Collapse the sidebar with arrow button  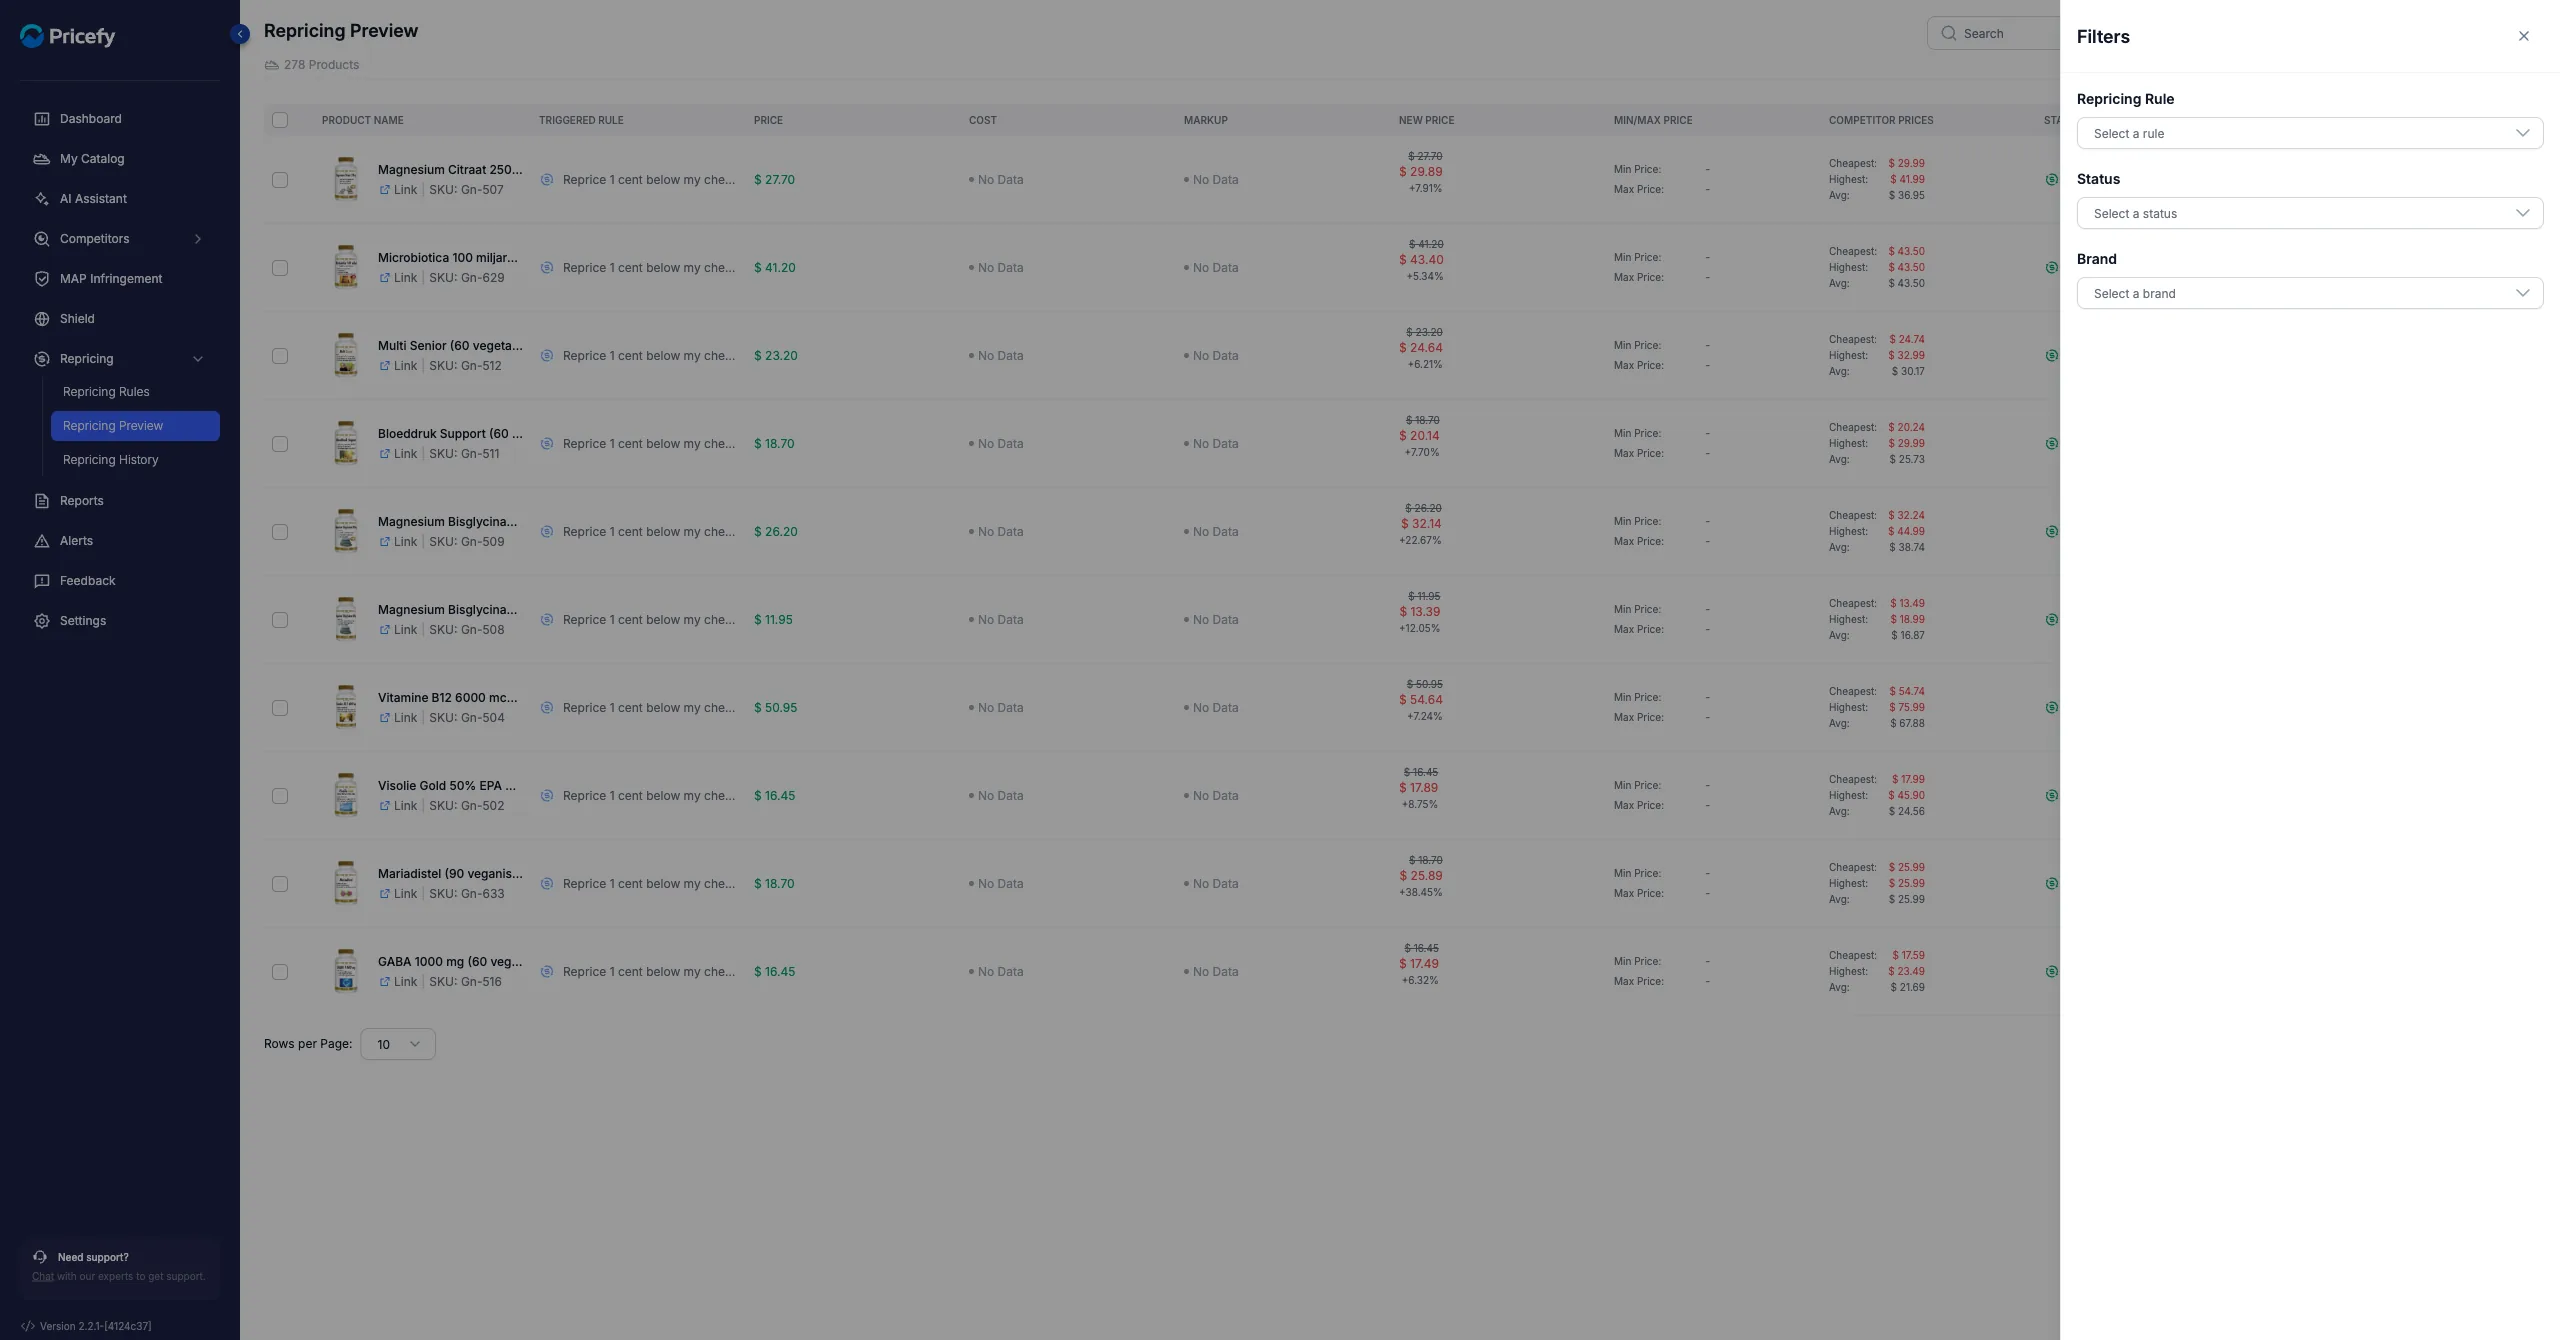pos(240,34)
